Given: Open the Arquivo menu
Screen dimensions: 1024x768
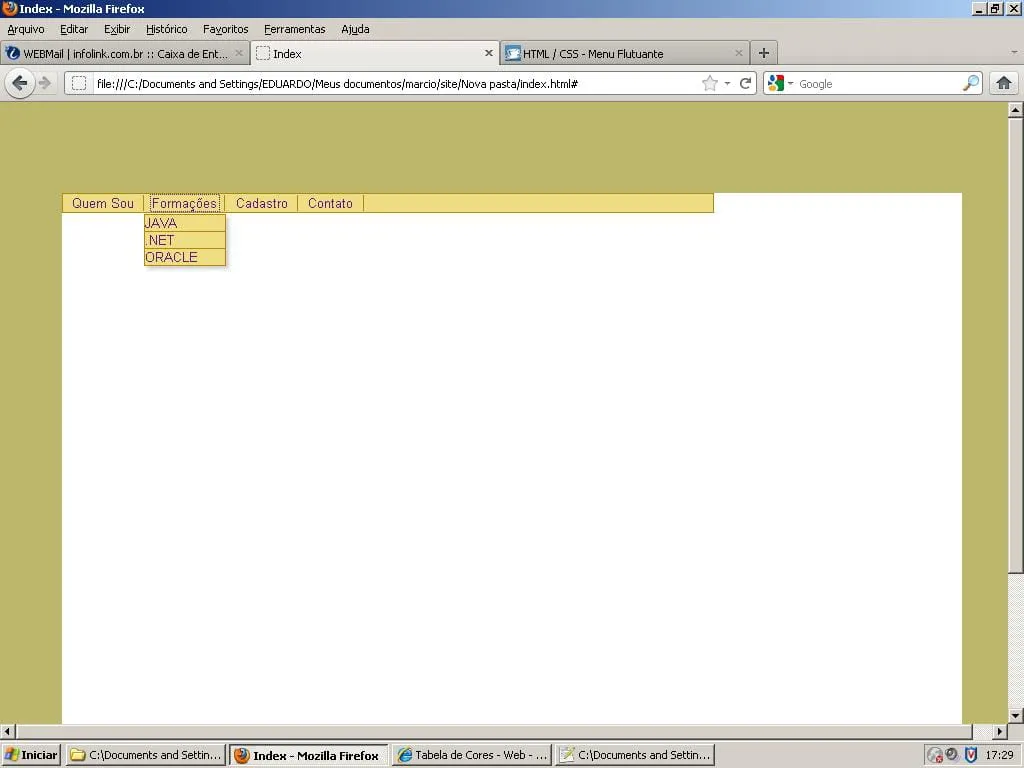Looking at the screenshot, I should click(25, 29).
